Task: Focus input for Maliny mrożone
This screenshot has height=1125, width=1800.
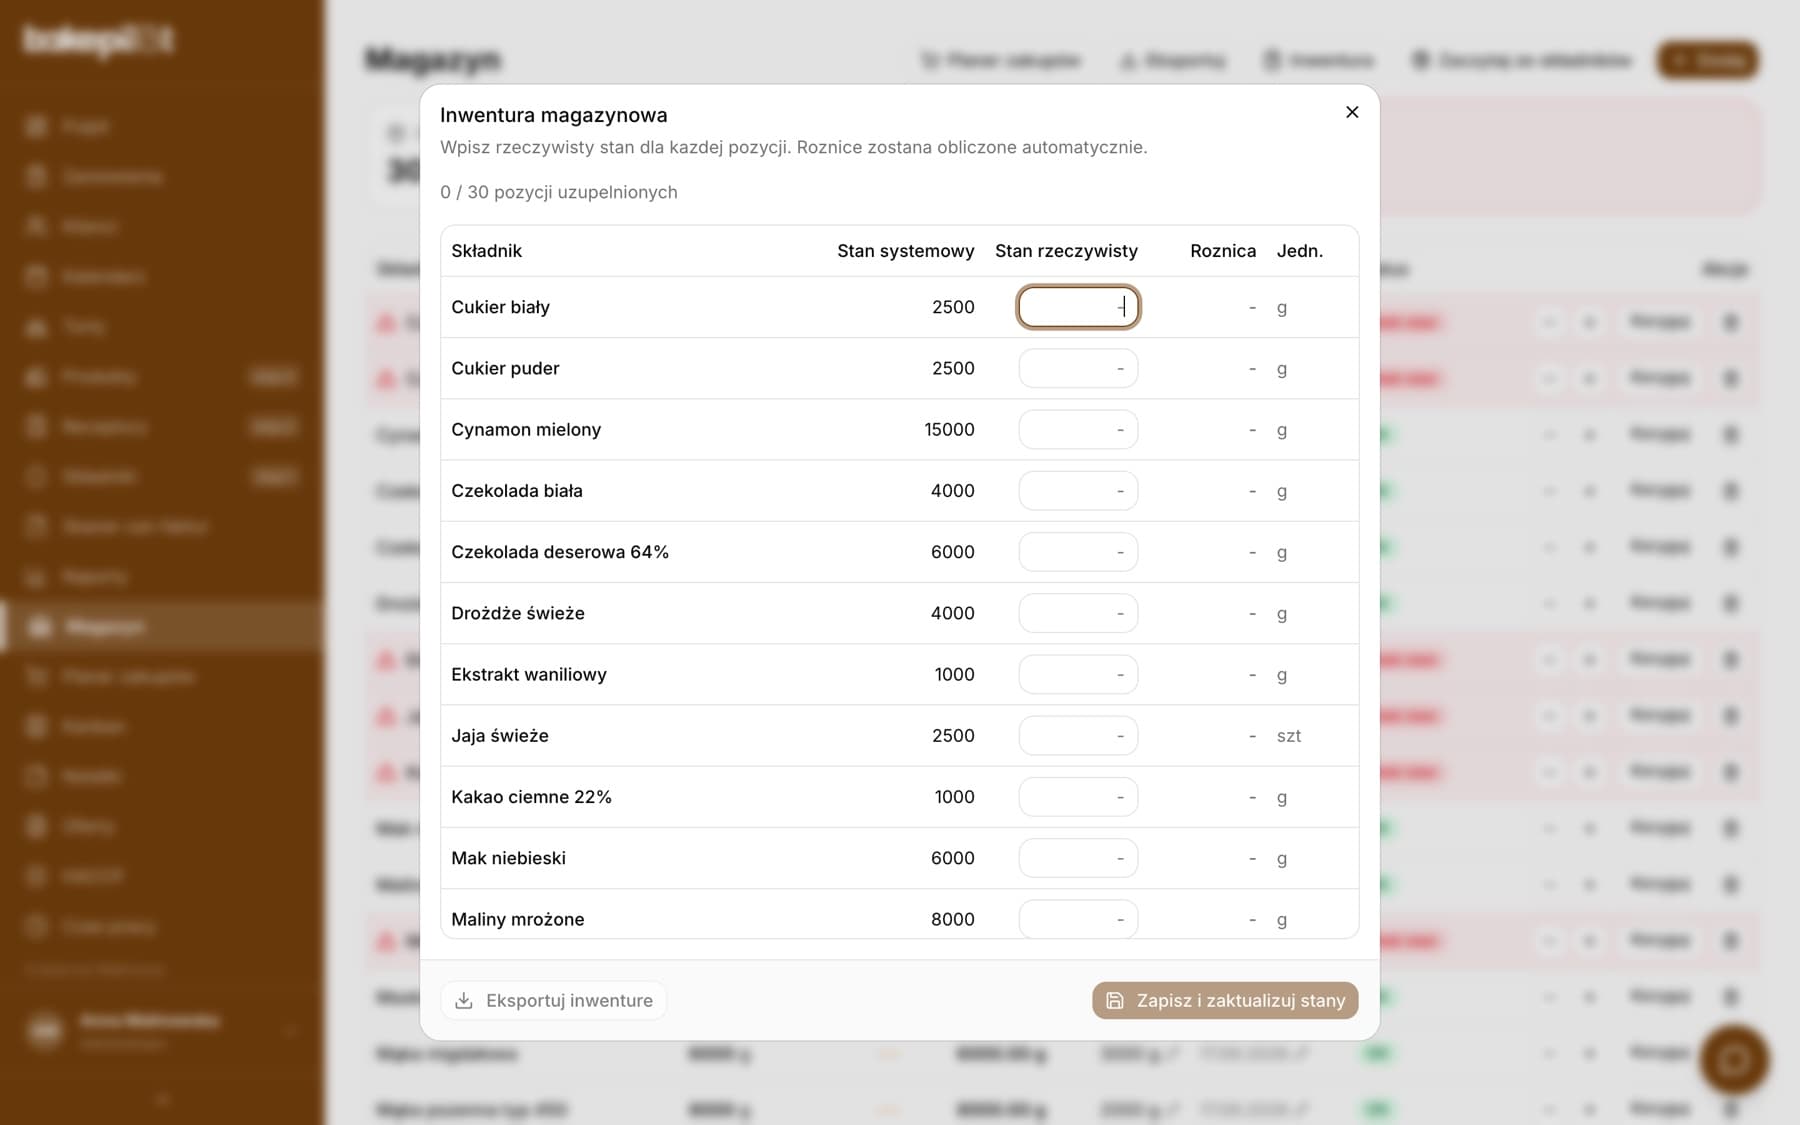Action: pyautogui.click(x=1078, y=919)
